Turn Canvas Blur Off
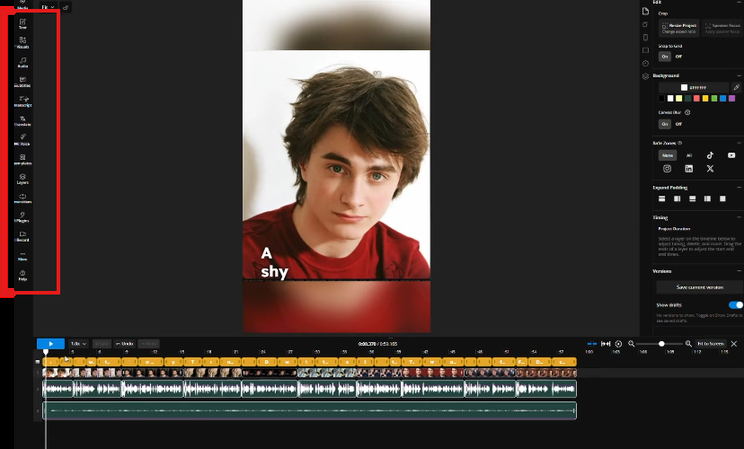 [x=679, y=124]
